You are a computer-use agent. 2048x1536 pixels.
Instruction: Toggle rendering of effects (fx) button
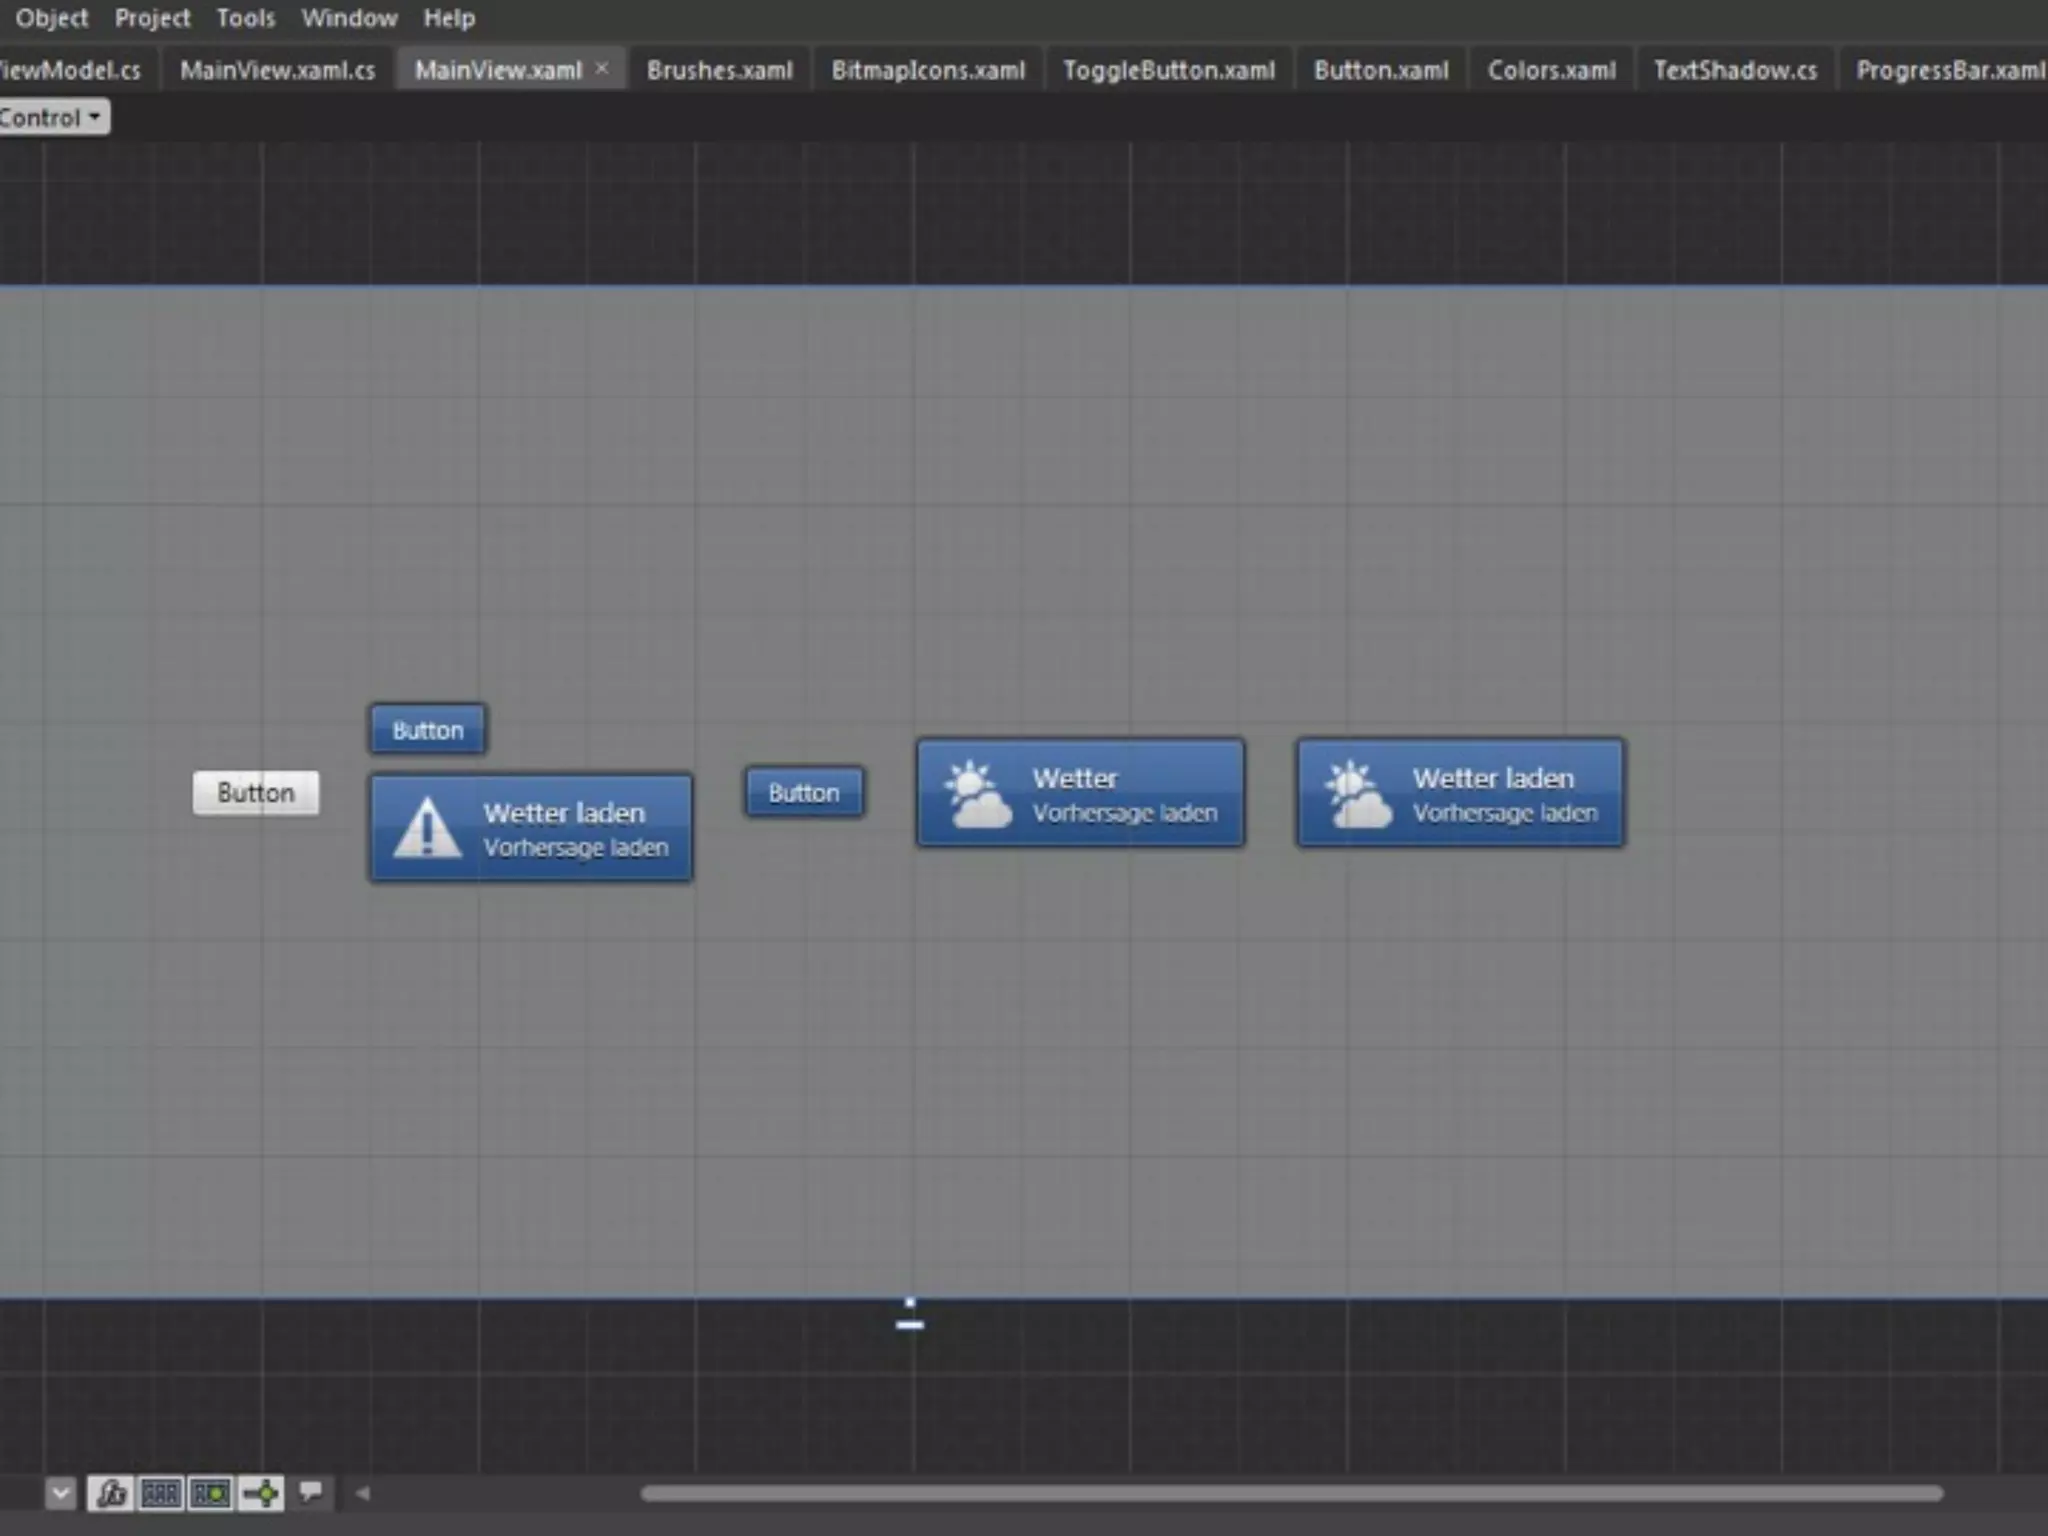point(110,1493)
